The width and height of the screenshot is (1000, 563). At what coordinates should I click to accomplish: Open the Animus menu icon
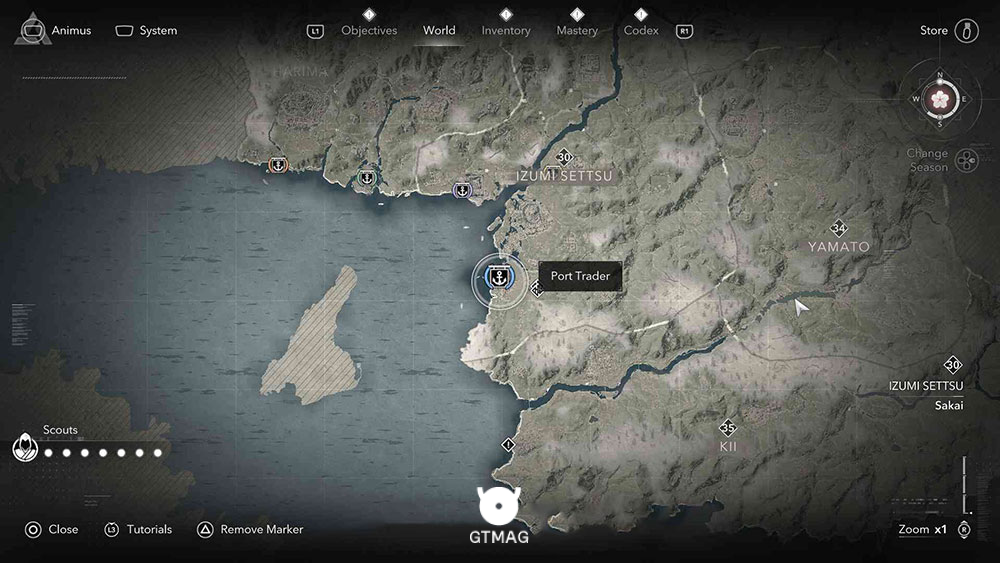pos(33,29)
